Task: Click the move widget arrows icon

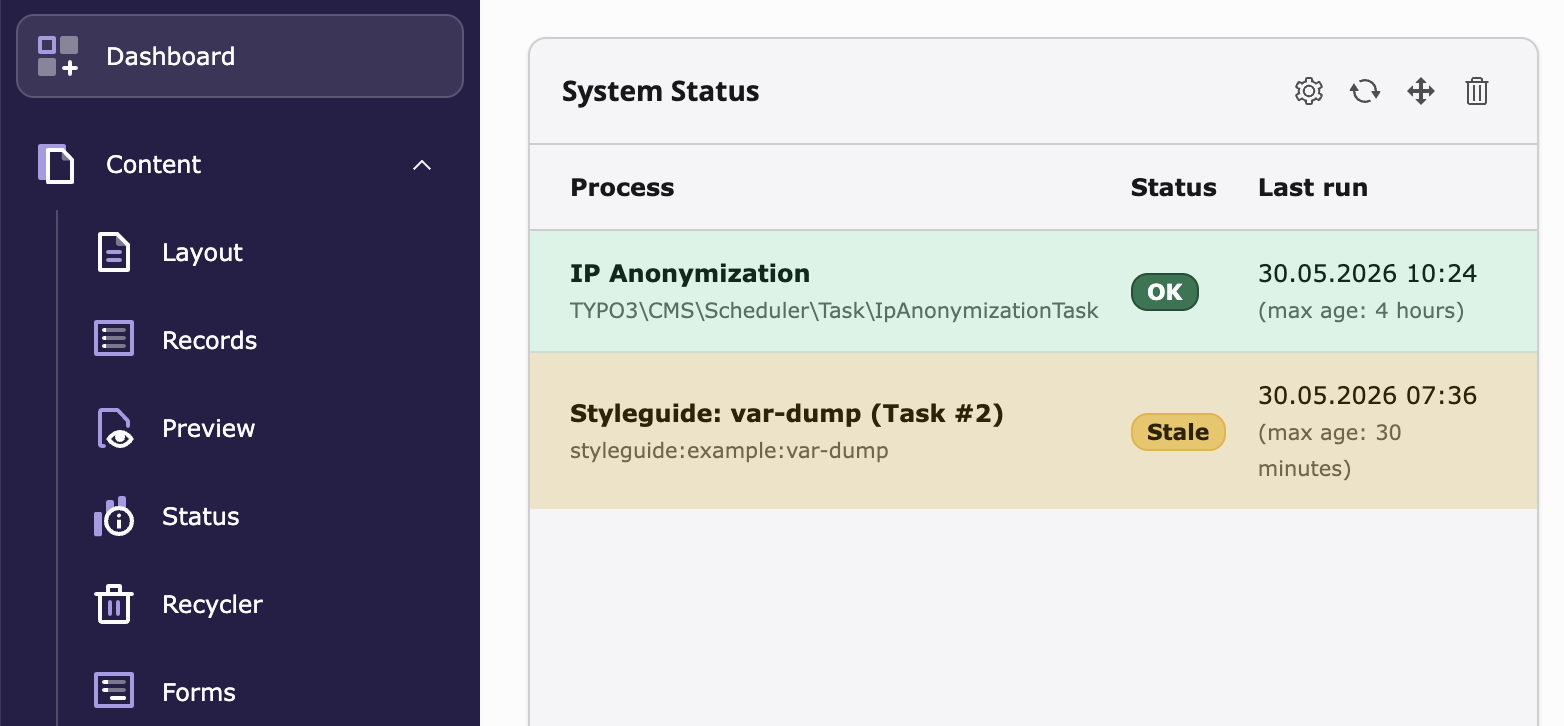Action: point(1421,91)
